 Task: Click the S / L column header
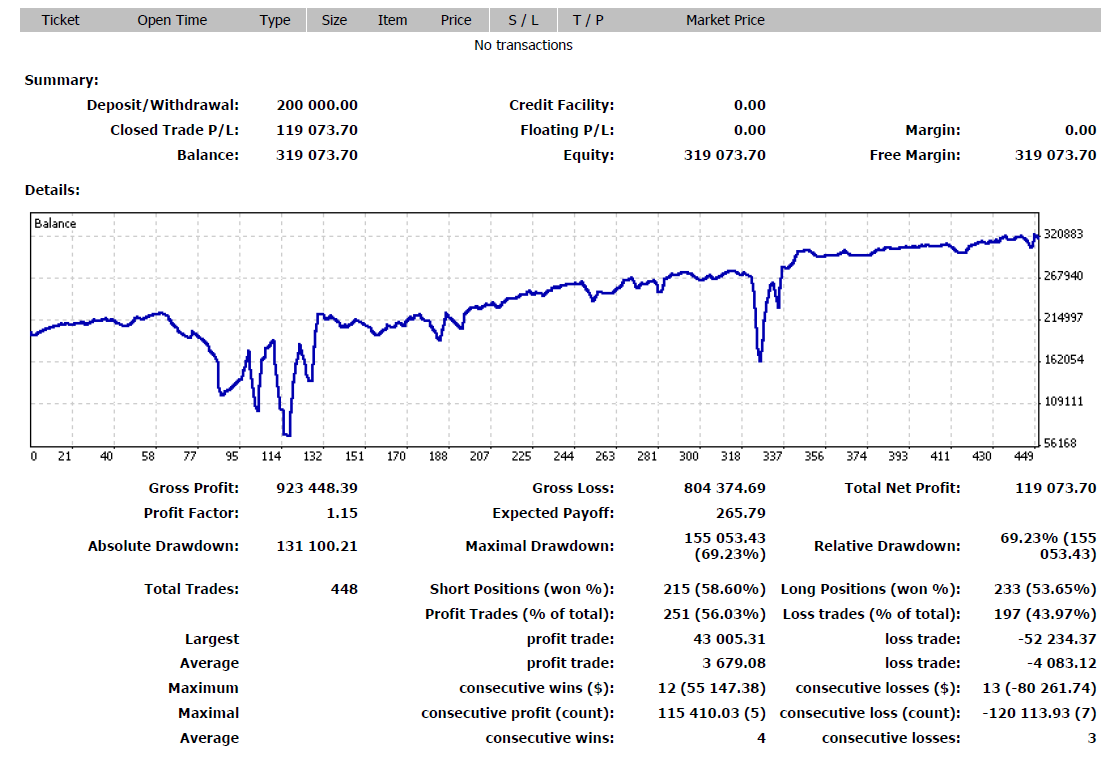pos(523,20)
